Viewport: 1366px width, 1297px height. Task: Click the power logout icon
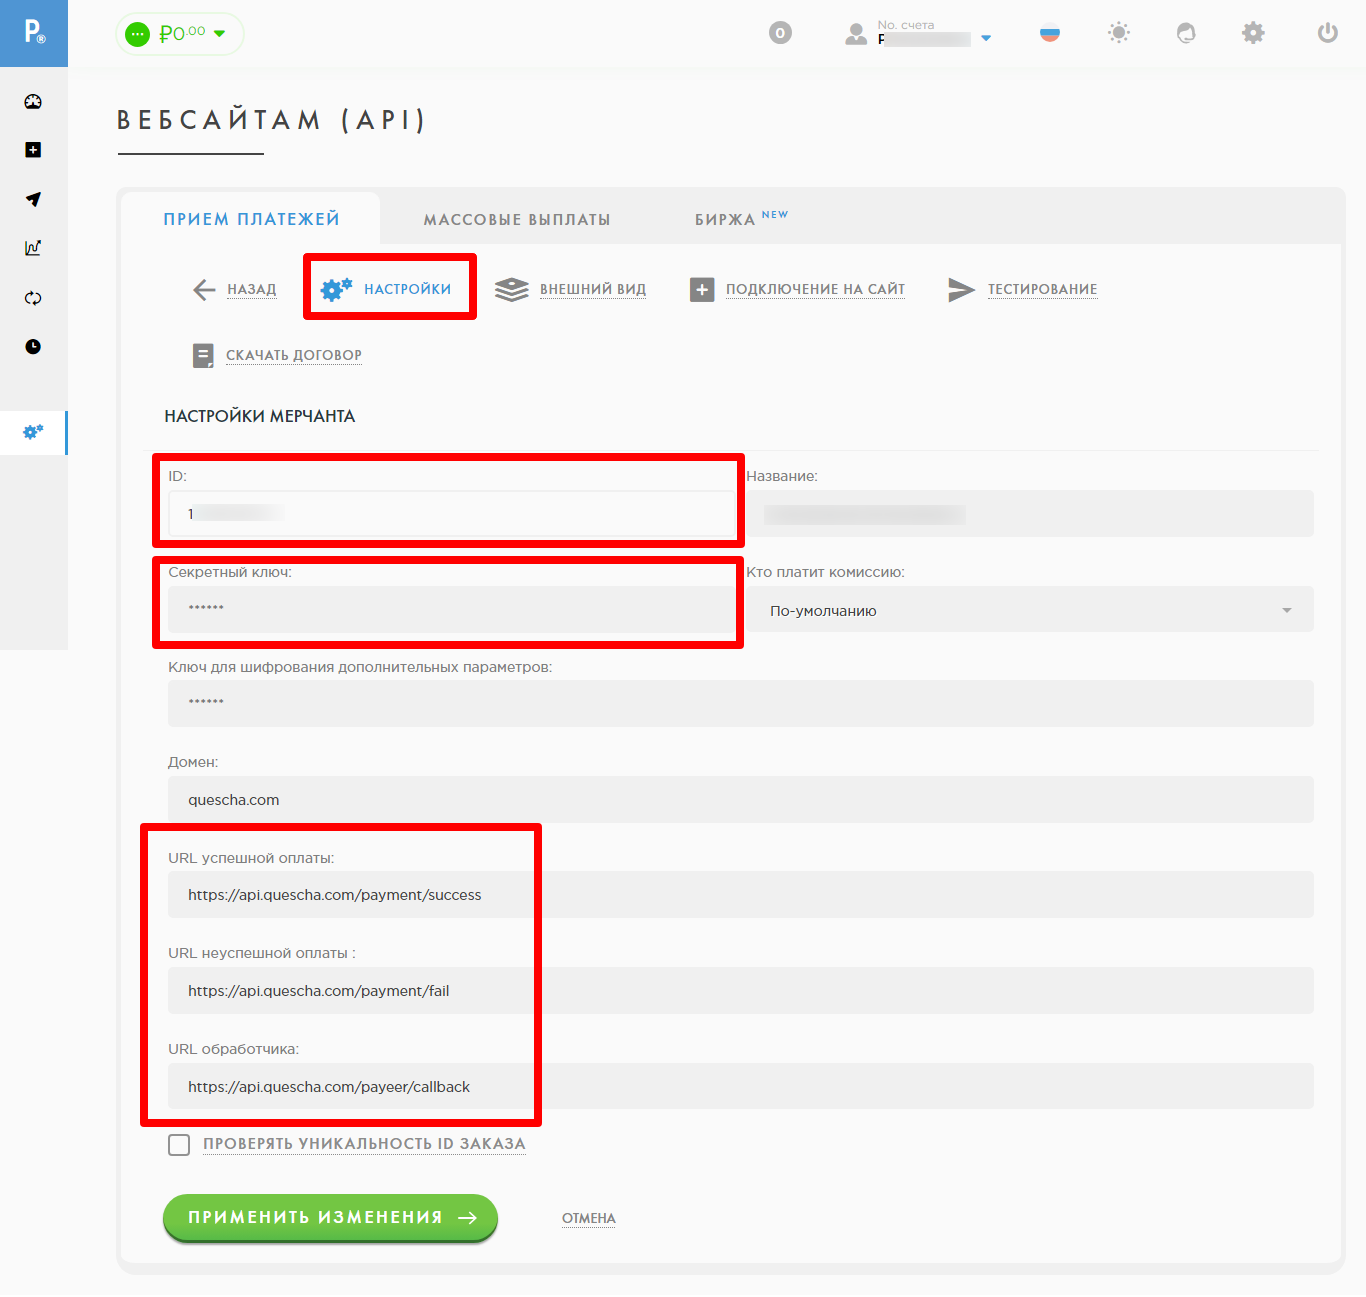click(x=1327, y=33)
